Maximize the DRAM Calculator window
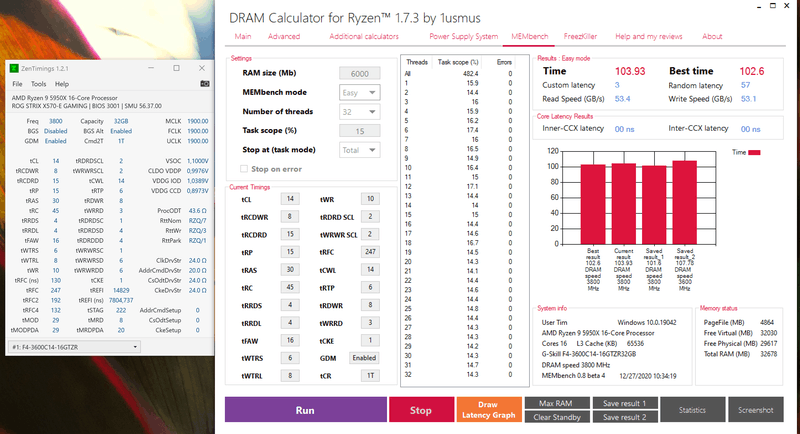800x434 pixels. coord(773,6)
